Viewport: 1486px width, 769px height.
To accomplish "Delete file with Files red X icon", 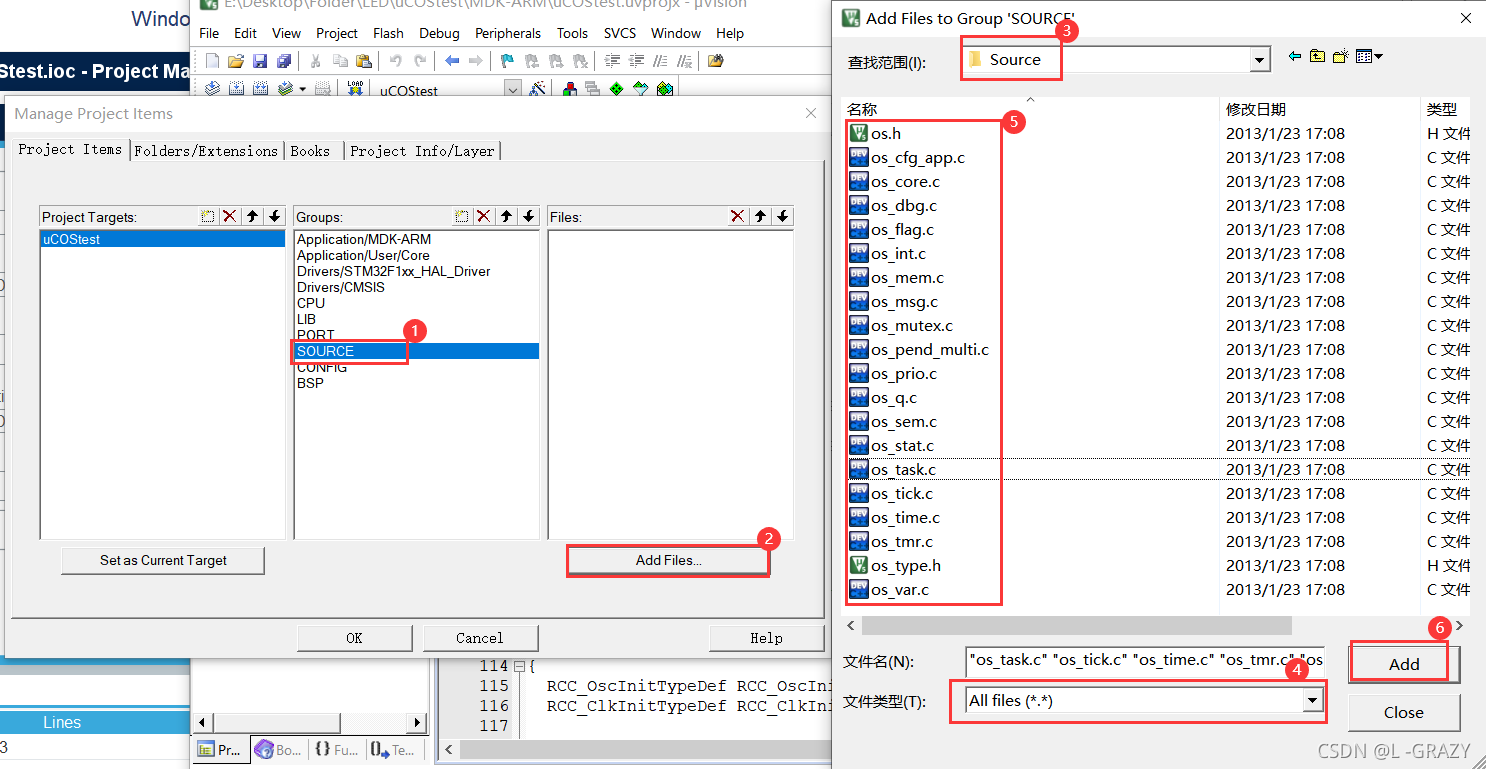I will click(x=737, y=216).
